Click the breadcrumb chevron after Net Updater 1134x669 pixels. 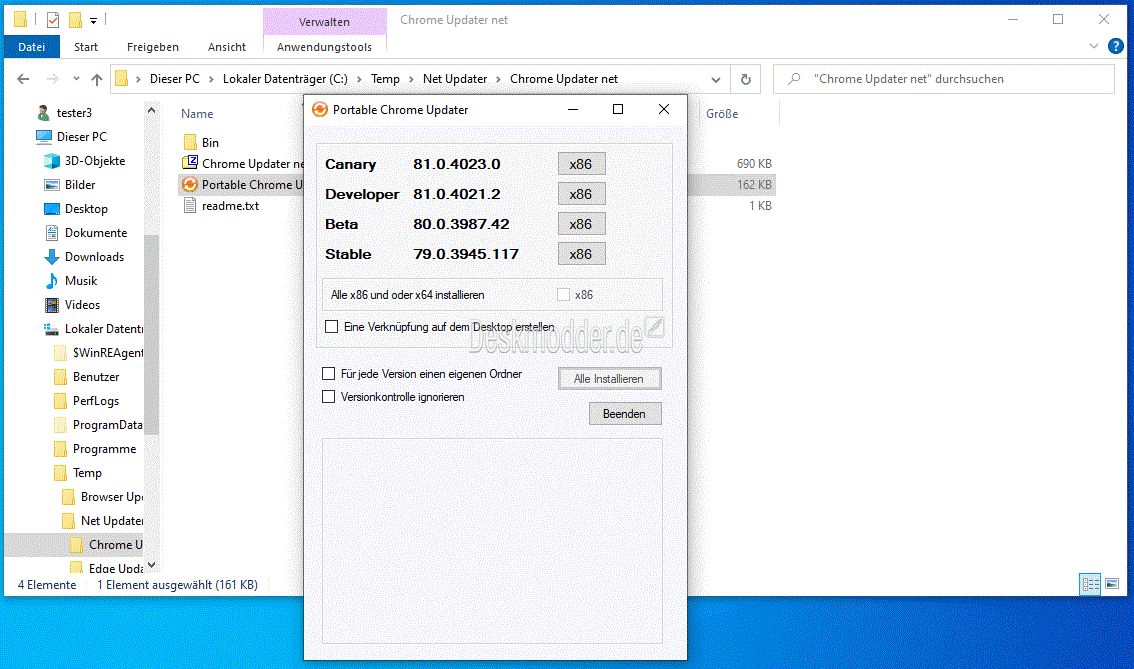pyautogui.click(x=498, y=79)
